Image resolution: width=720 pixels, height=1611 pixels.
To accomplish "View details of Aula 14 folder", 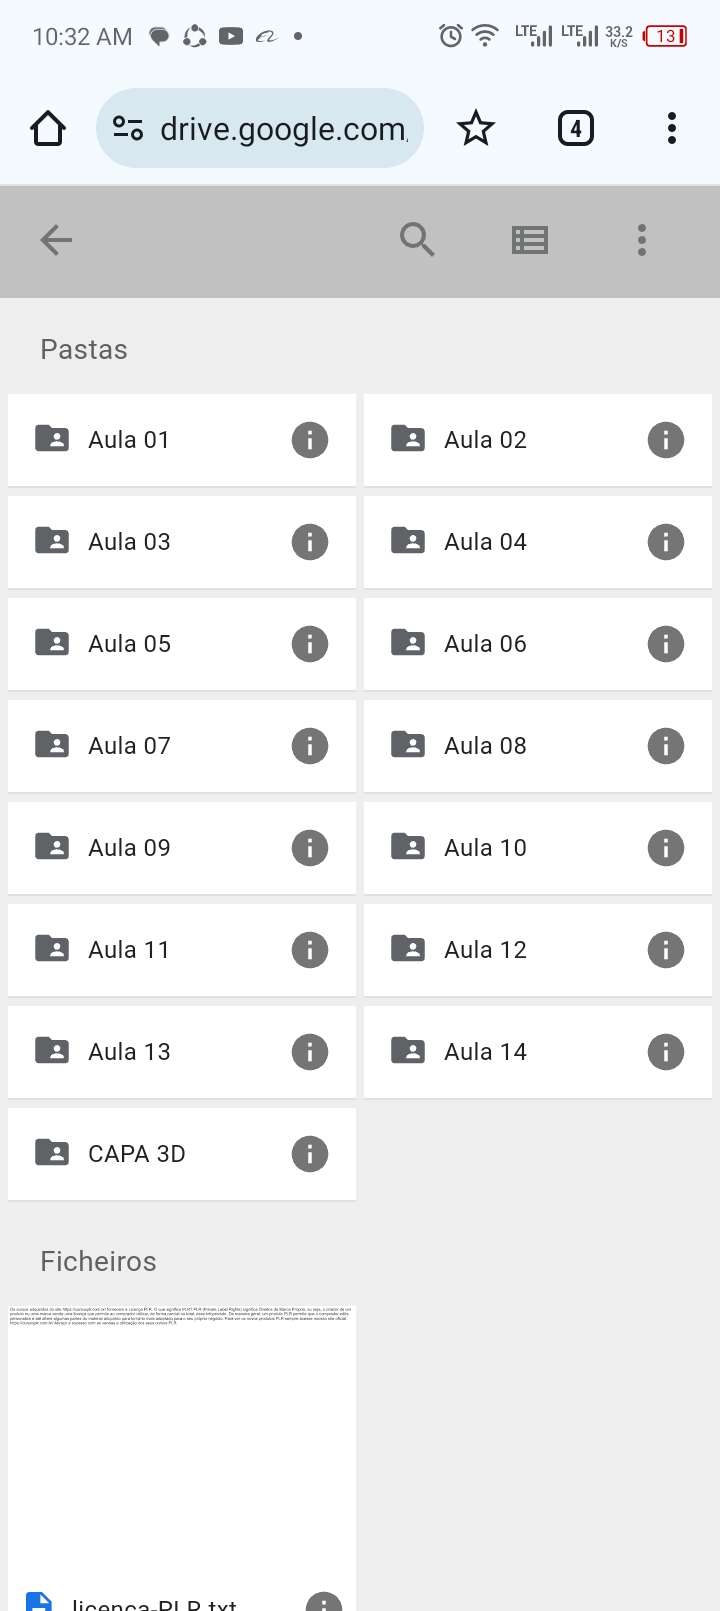I will 666,1052.
